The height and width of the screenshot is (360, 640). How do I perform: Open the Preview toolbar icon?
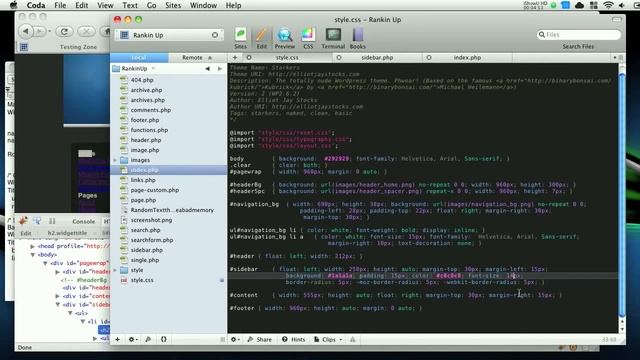284,38
